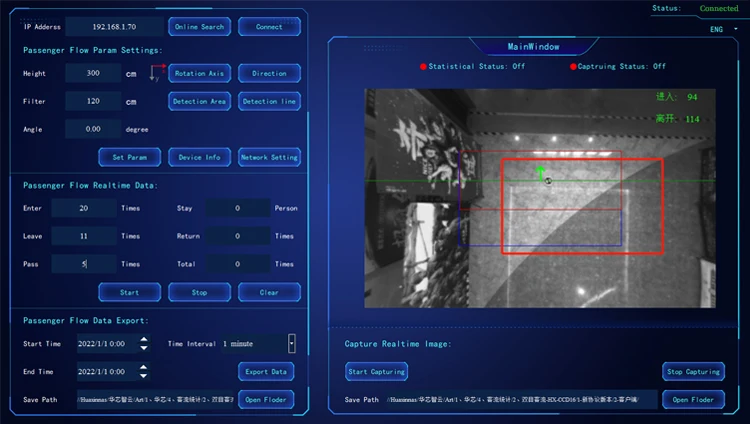Open Rotation Axis settings
The height and width of the screenshot is (424, 750).
pyautogui.click(x=199, y=73)
